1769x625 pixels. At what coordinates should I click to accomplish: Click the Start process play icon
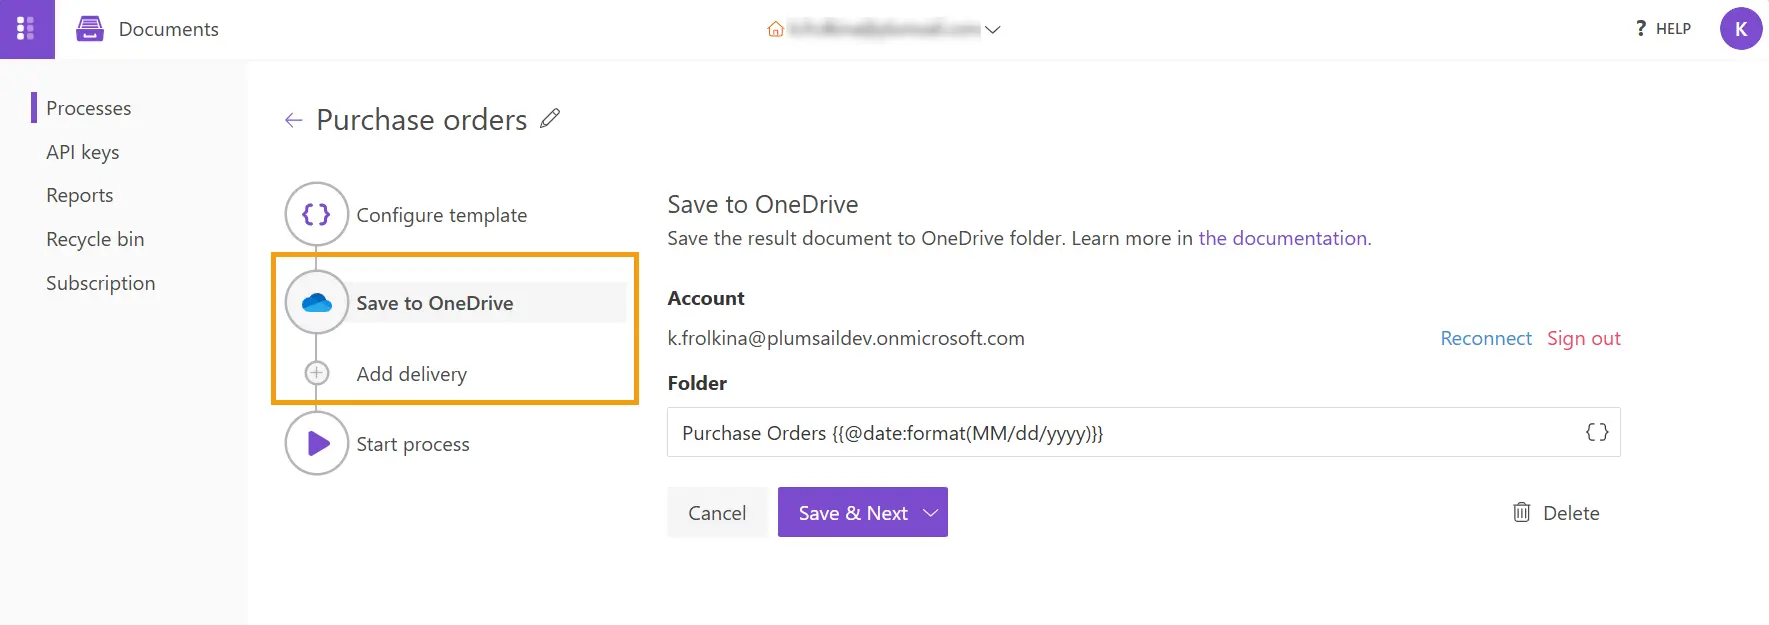click(x=316, y=443)
